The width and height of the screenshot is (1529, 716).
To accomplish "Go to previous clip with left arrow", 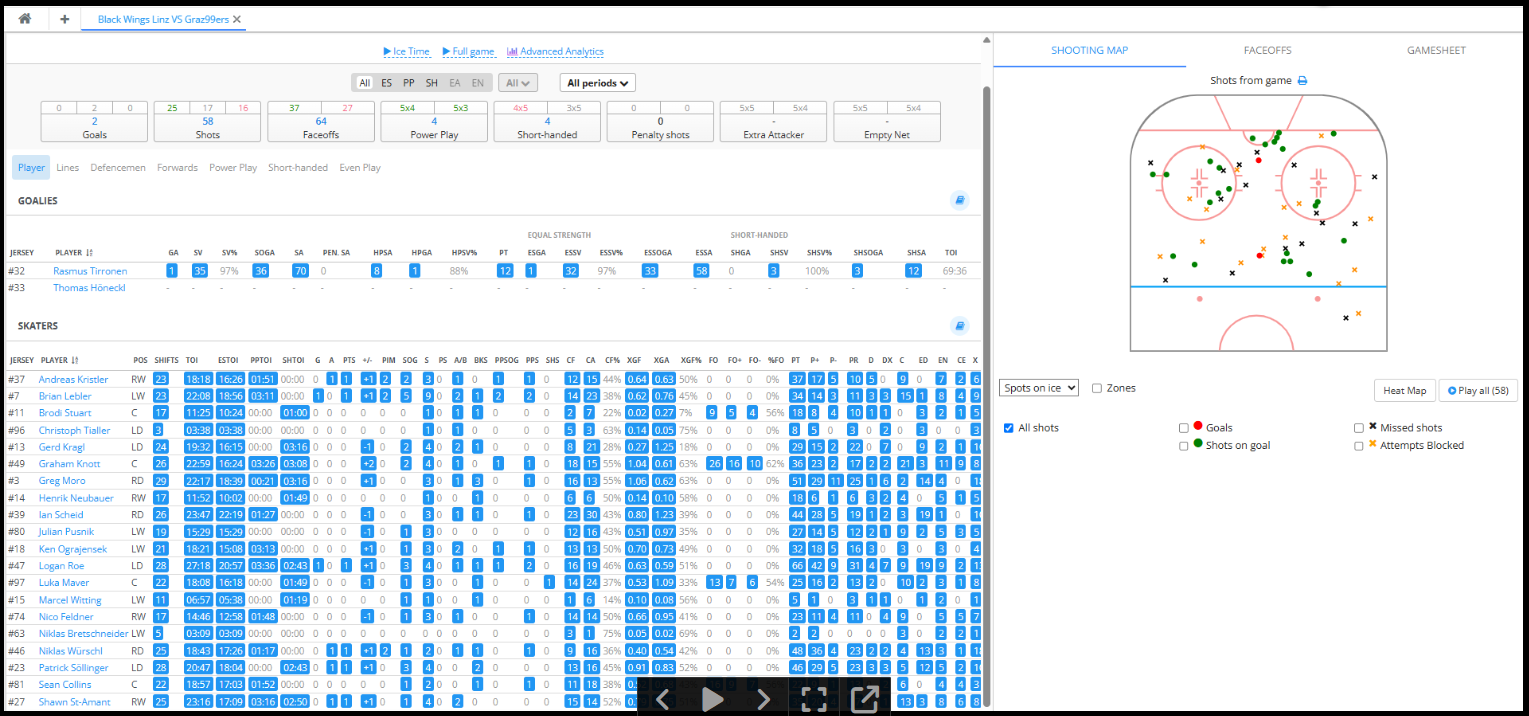I will pyautogui.click(x=662, y=699).
